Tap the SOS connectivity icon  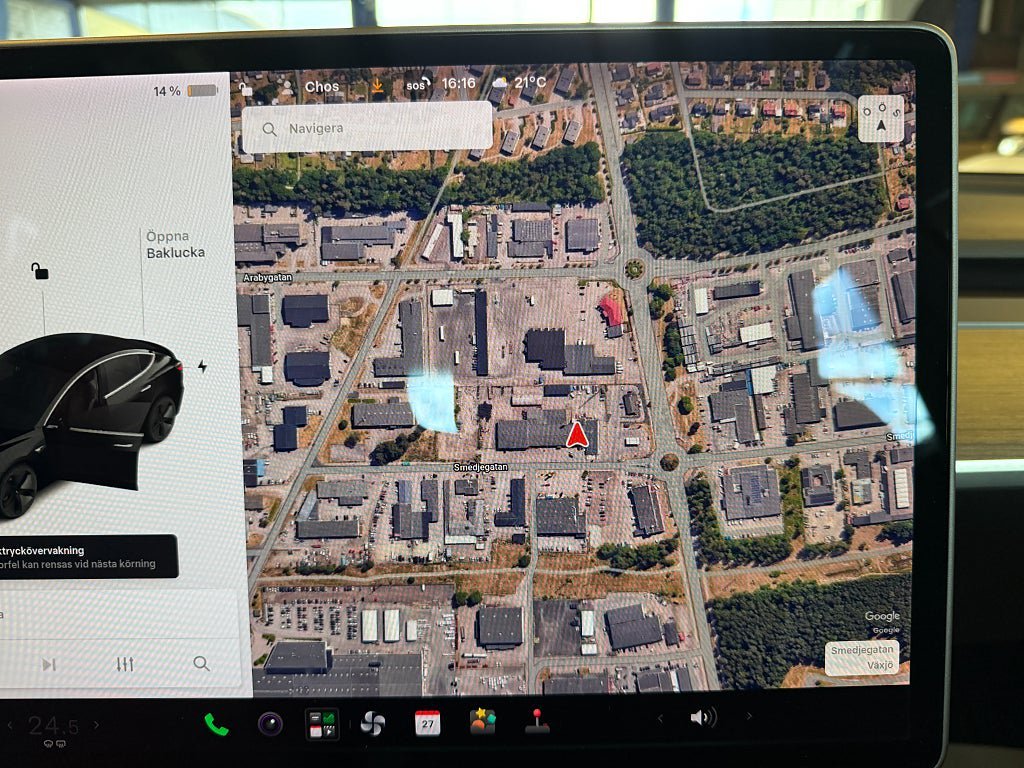tap(419, 84)
